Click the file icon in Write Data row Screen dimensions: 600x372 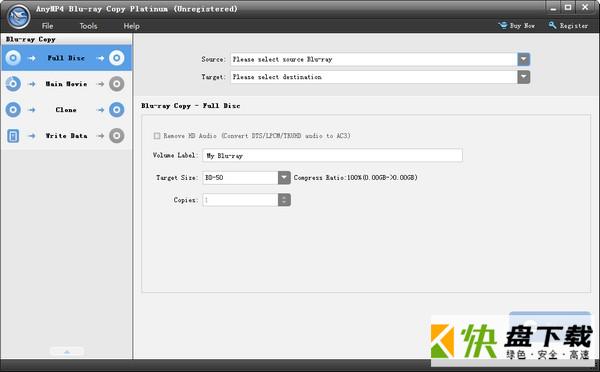pyautogui.click(x=13, y=136)
